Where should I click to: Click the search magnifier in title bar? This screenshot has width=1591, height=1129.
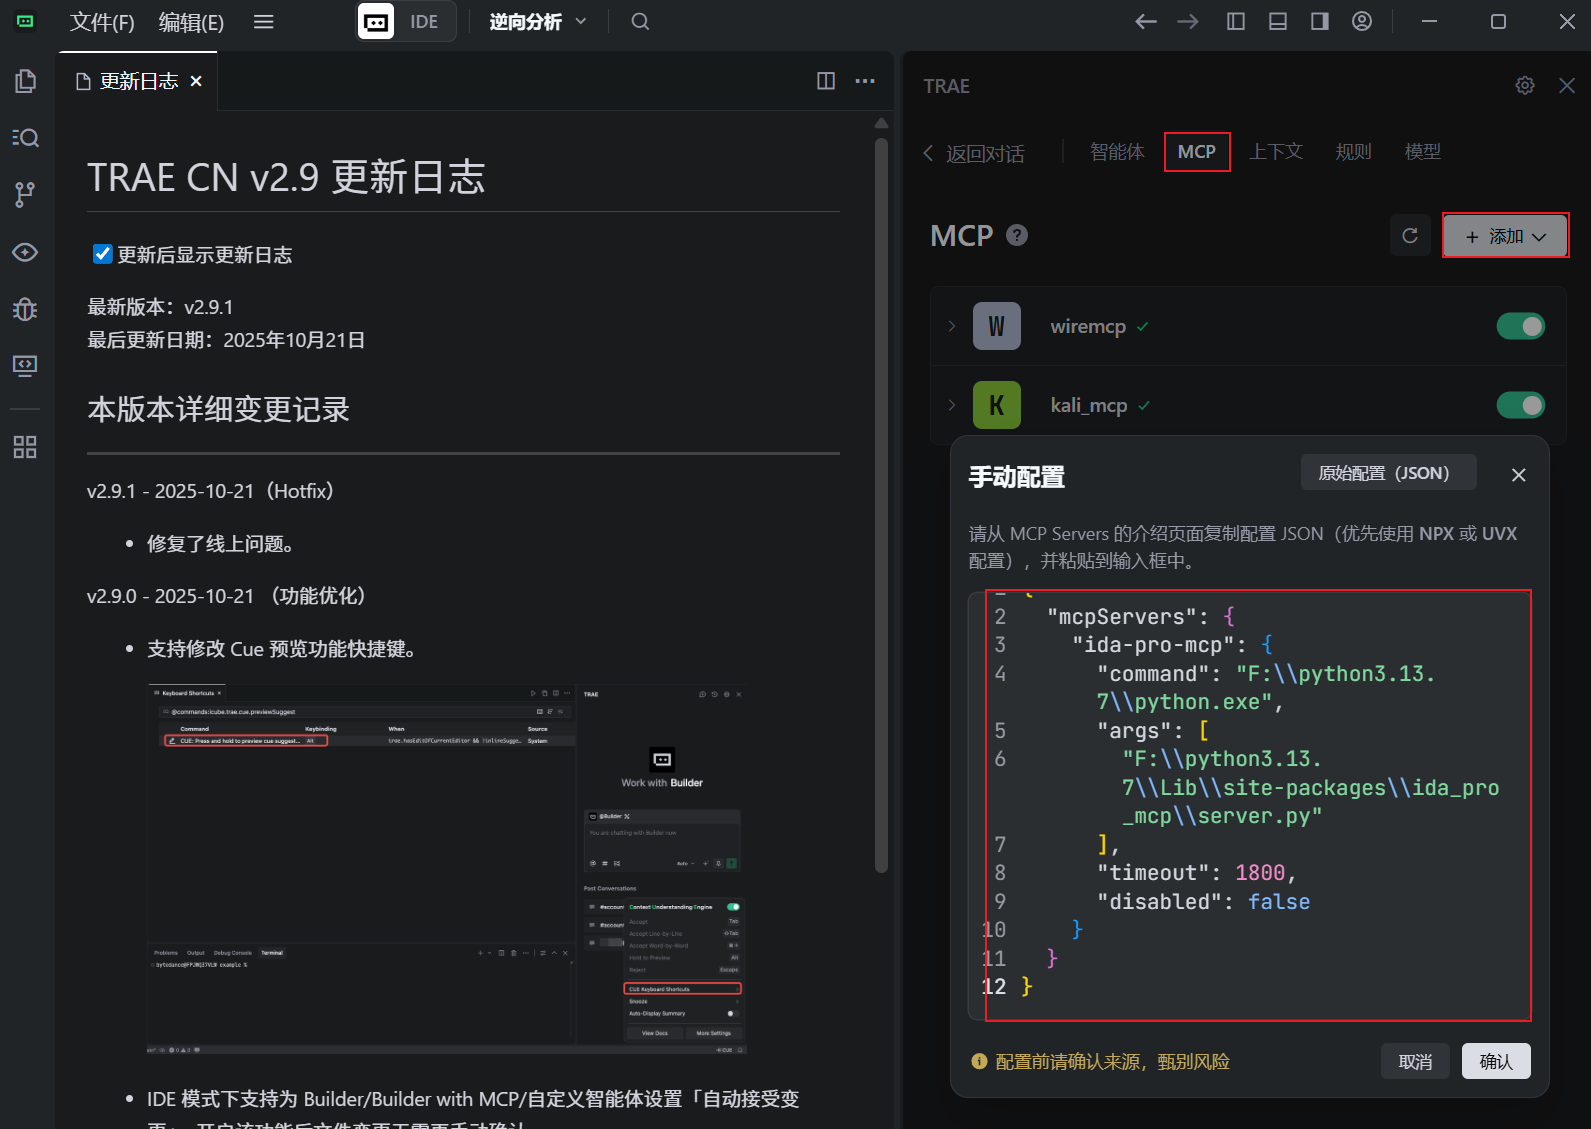coord(640,22)
